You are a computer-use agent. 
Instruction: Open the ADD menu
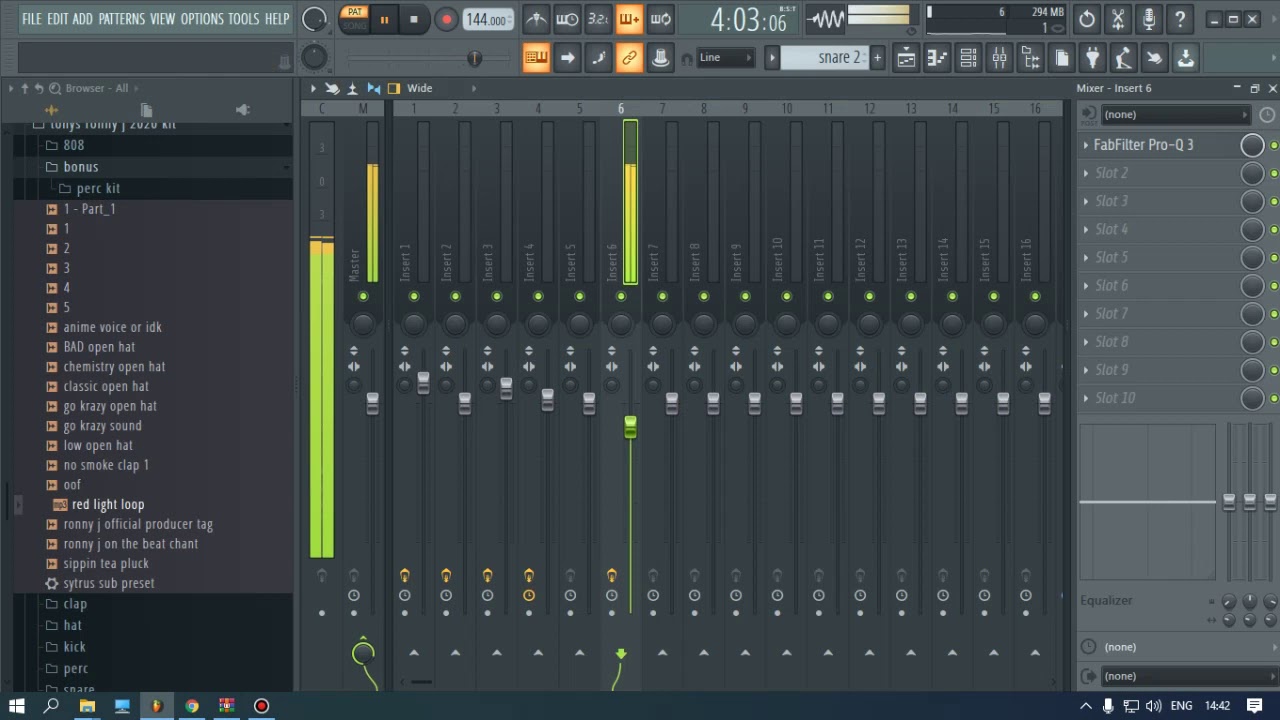coord(83,19)
